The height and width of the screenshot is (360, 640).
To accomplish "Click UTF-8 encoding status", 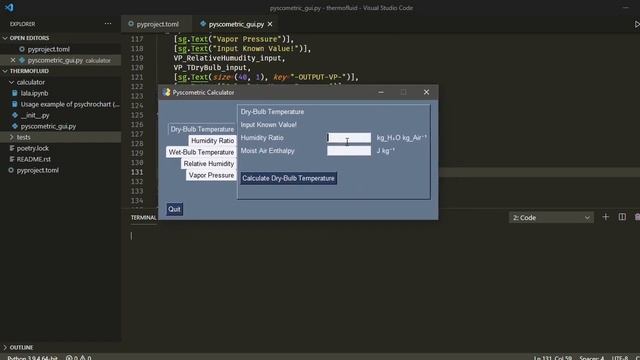I will point(620,358).
